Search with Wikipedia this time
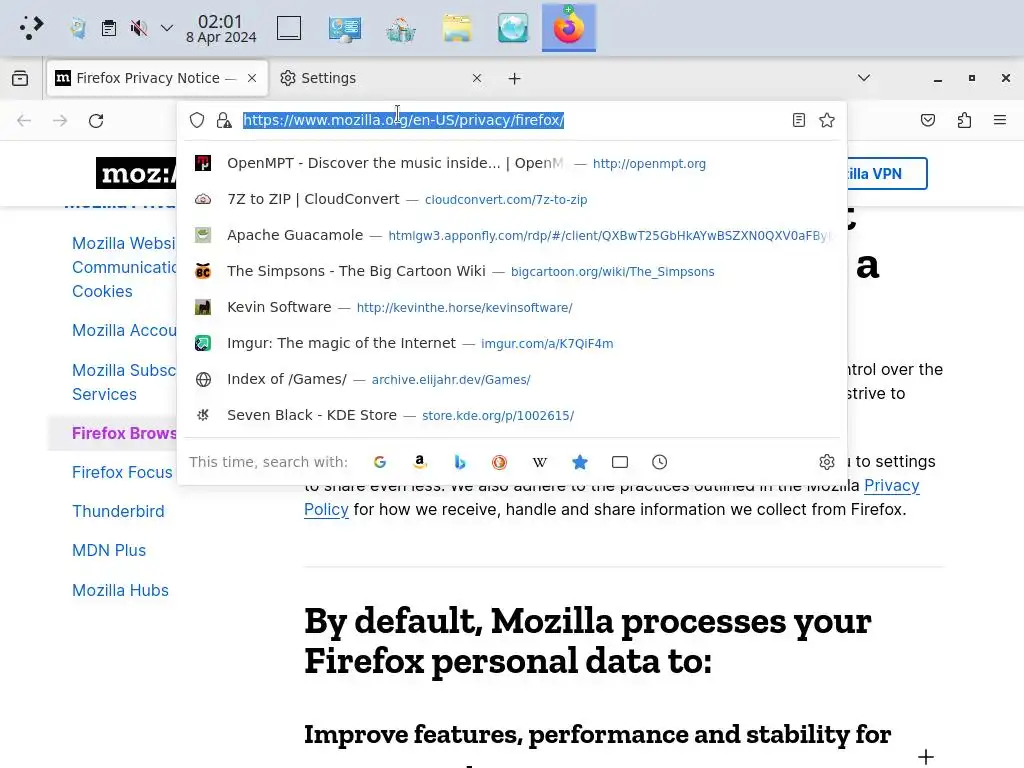This screenshot has height=768, width=1024. click(x=539, y=462)
